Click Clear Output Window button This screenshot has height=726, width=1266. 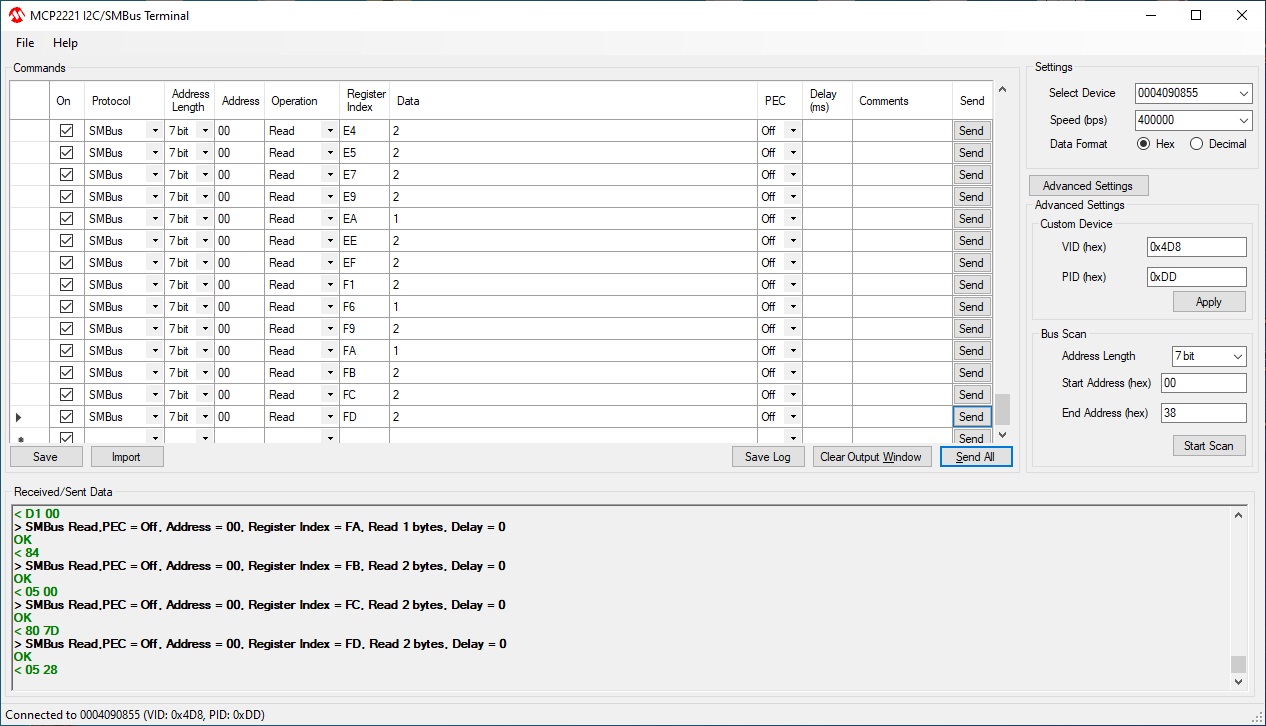point(870,457)
